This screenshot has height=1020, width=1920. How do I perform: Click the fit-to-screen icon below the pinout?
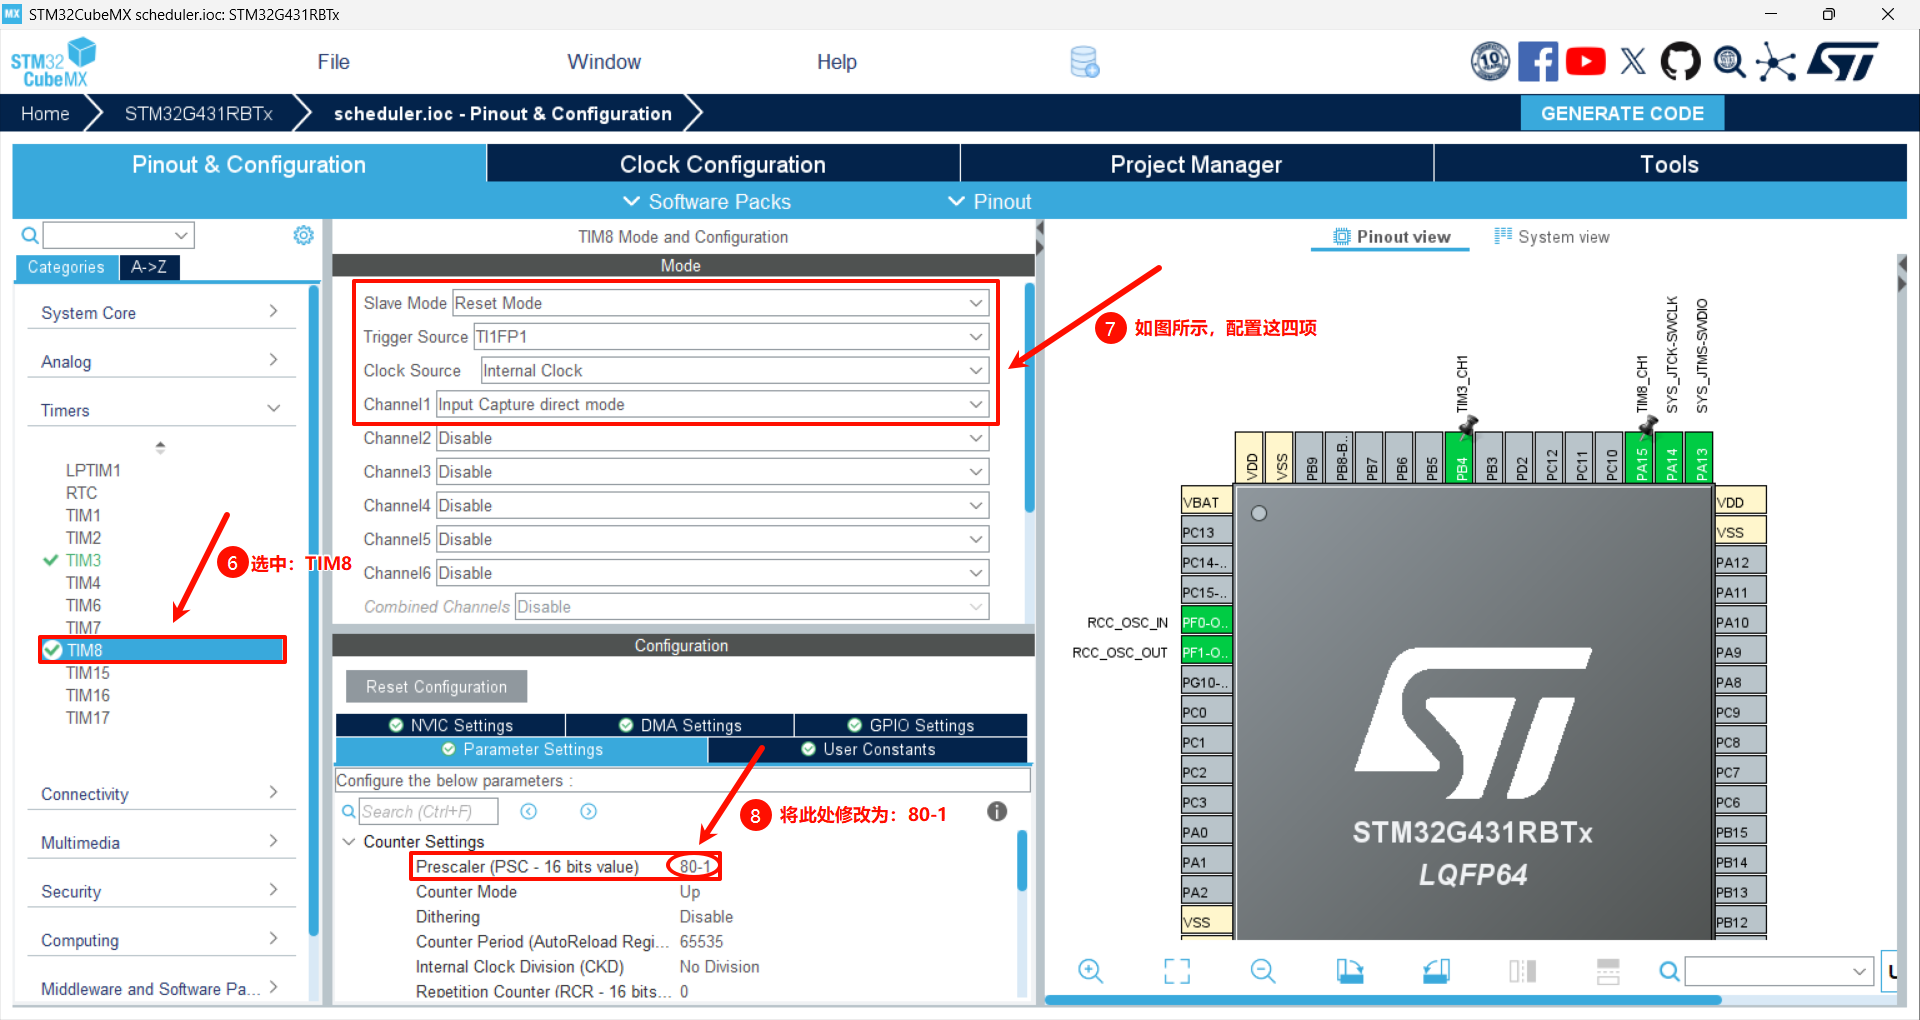(1177, 971)
